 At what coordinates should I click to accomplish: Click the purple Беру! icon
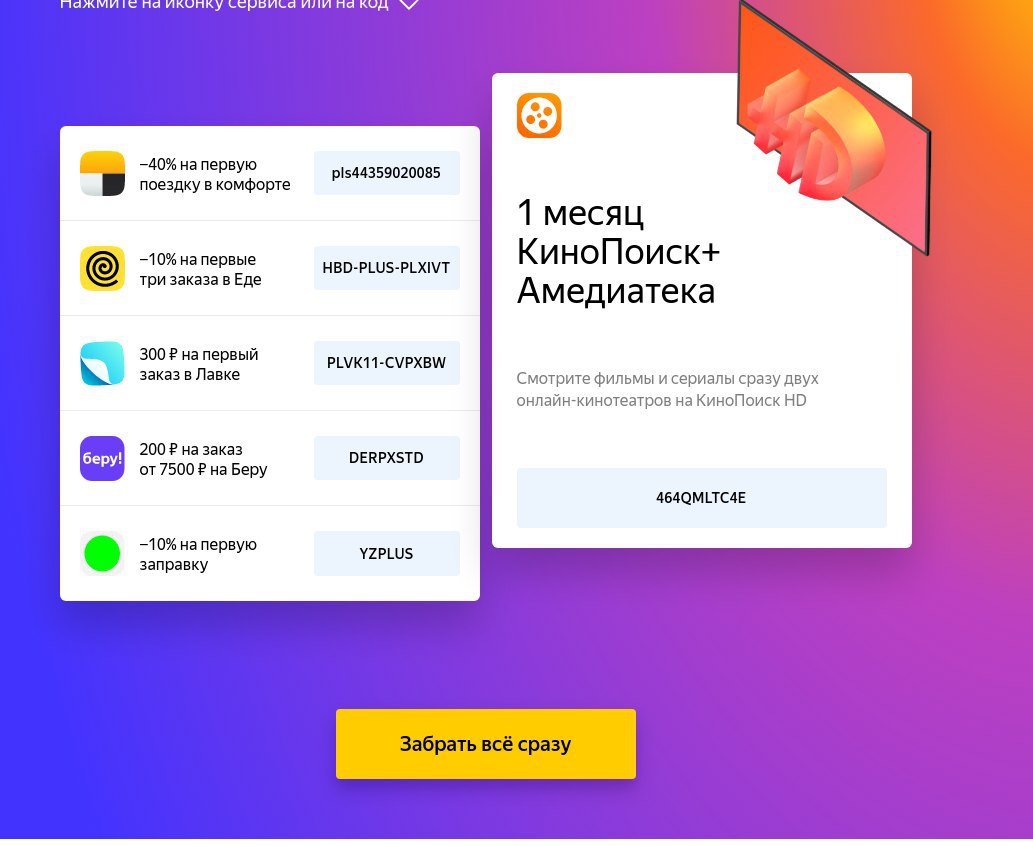[x=102, y=458]
